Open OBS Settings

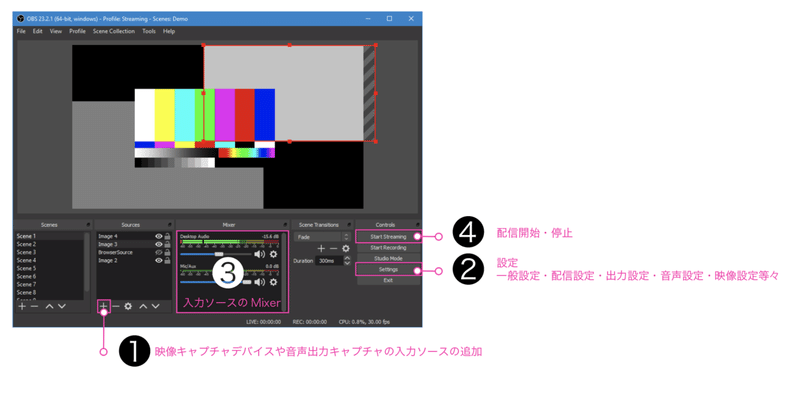coord(388,269)
